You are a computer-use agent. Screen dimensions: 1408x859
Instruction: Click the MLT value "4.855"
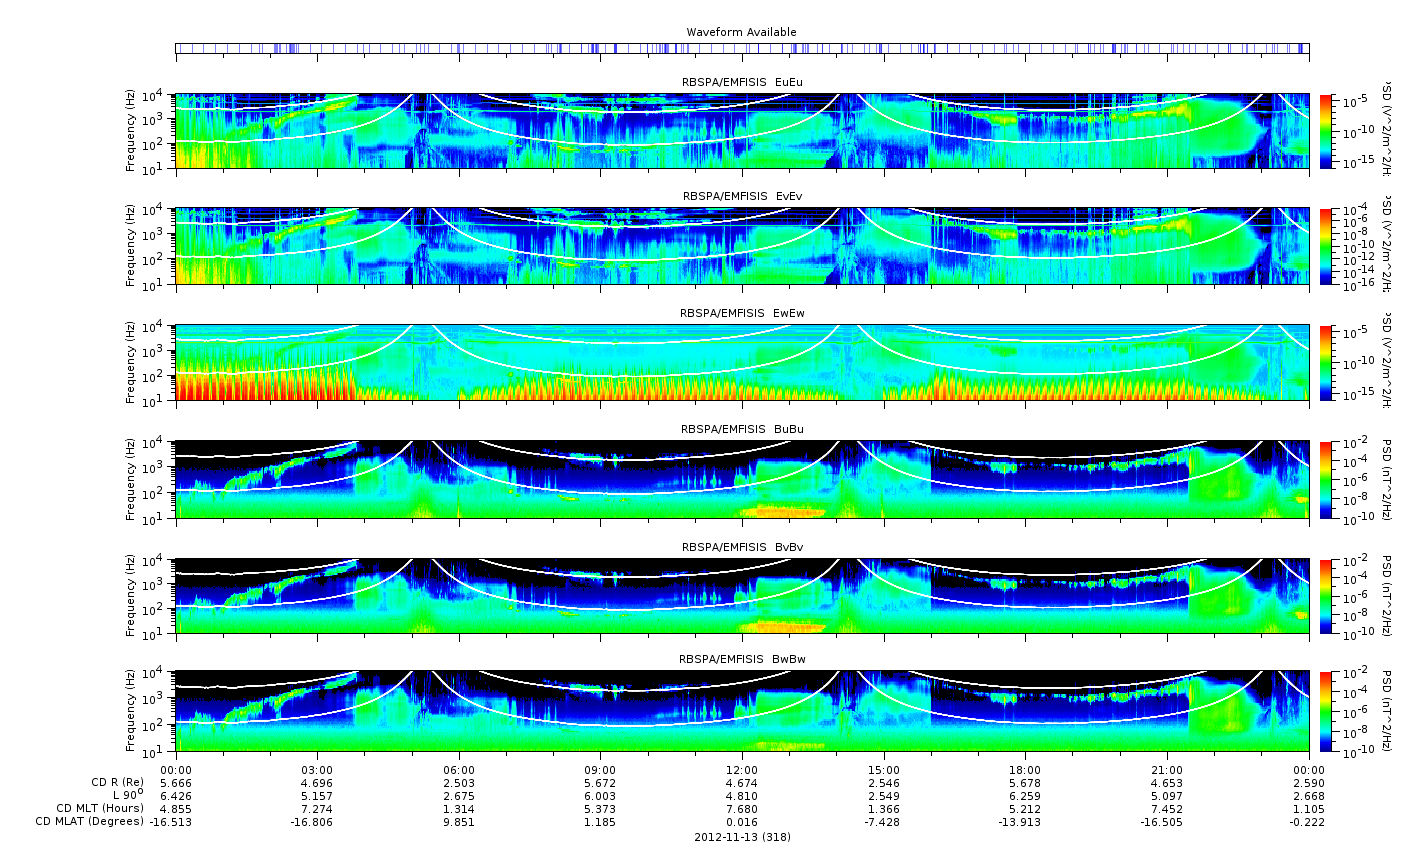(176, 808)
